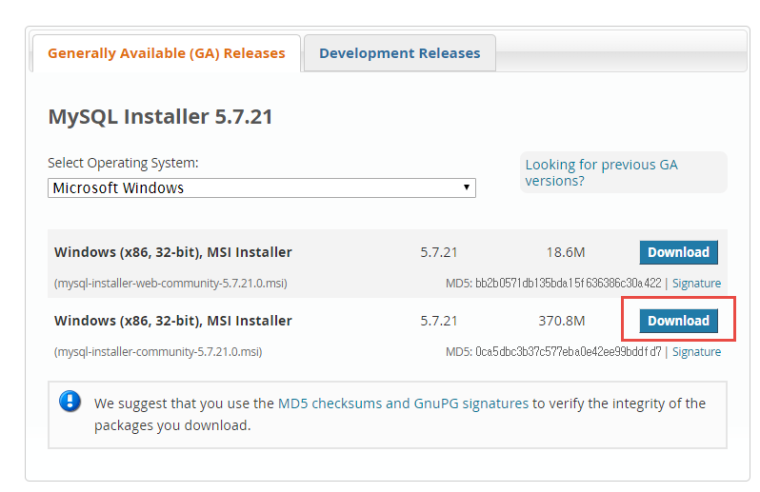This screenshot has width=760, height=492.
Task: Click the MD5 hash starting with bb2b0571
Action: click(568, 283)
